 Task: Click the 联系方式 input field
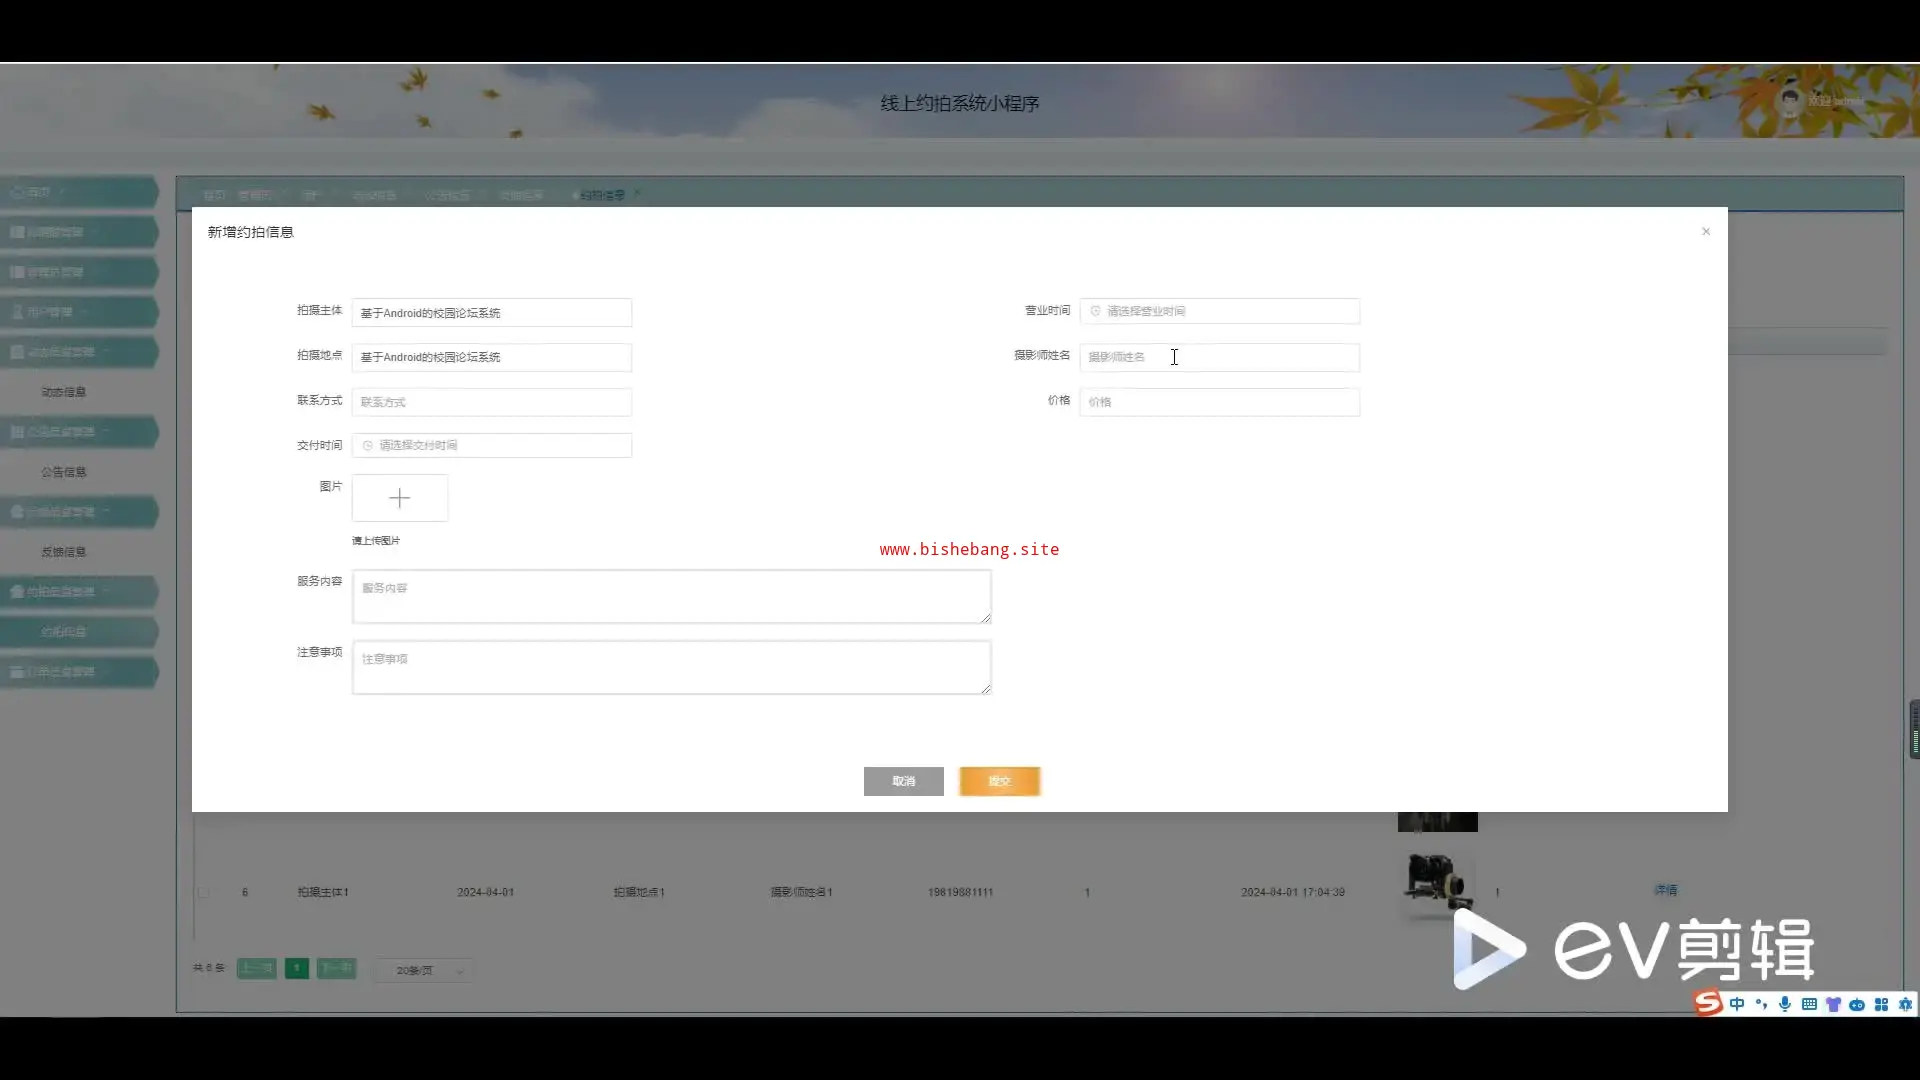coord(491,402)
